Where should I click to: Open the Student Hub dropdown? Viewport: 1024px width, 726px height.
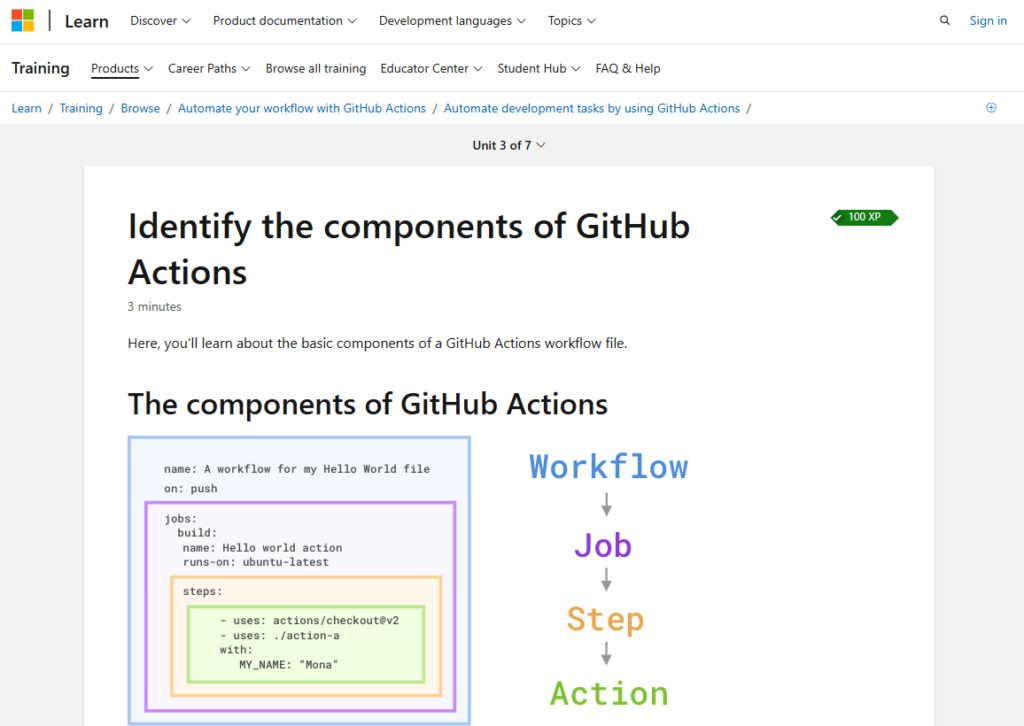(539, 69)
